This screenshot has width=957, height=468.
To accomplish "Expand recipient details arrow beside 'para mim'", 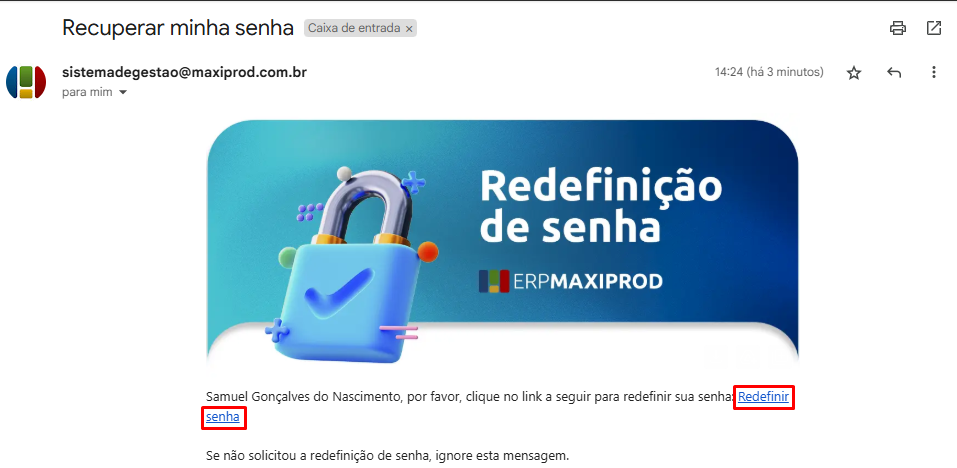I will tap(123, 93).
